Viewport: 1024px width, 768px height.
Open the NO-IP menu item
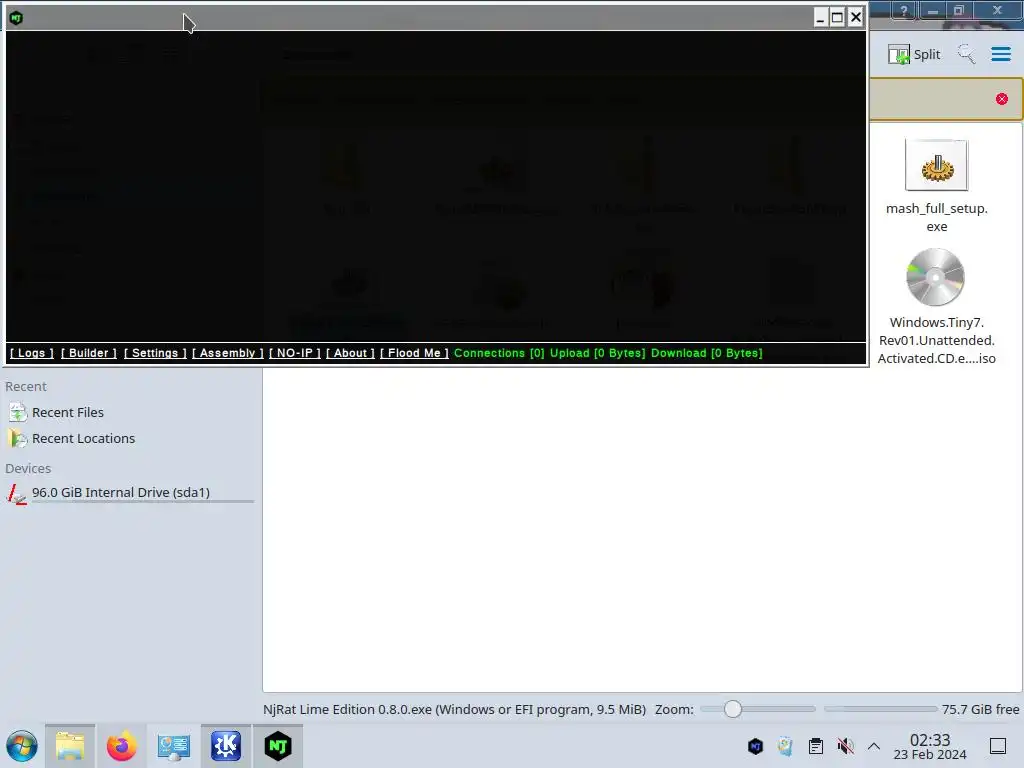(x=295, y=353)
